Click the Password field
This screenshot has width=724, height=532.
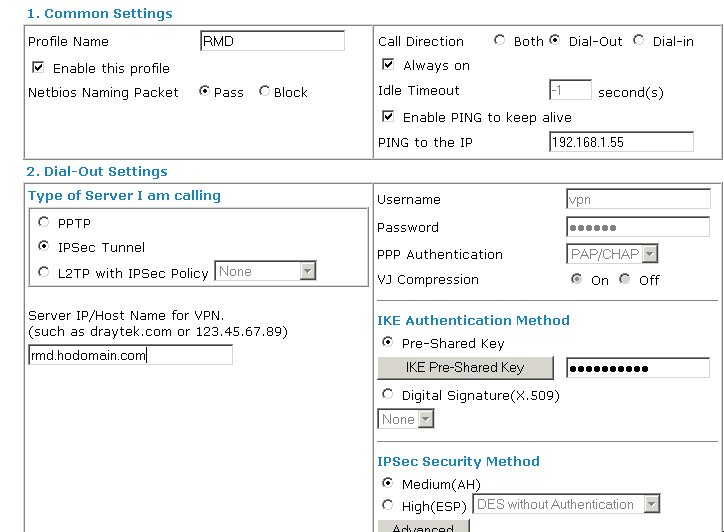point(638,227)
